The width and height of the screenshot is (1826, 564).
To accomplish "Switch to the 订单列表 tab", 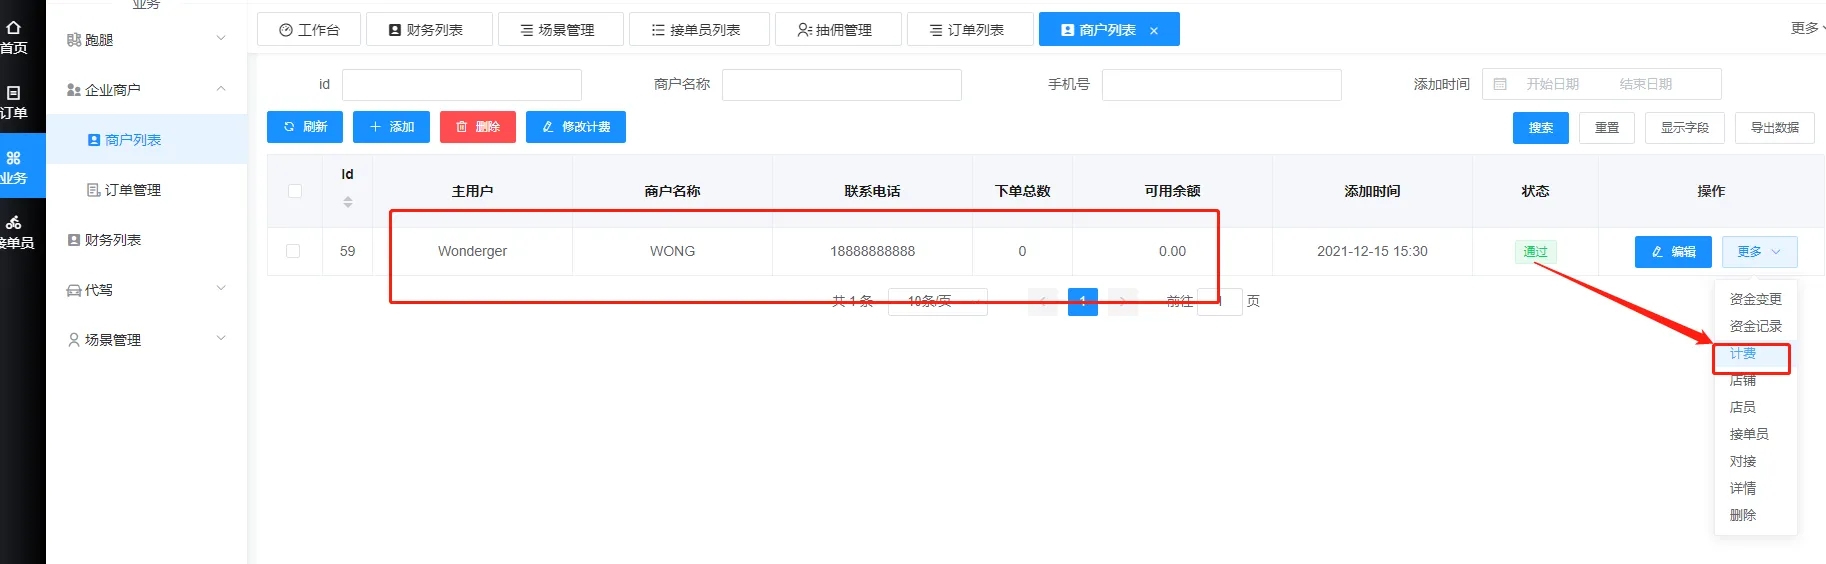I will pyautogui.click(x=969, y=30).
